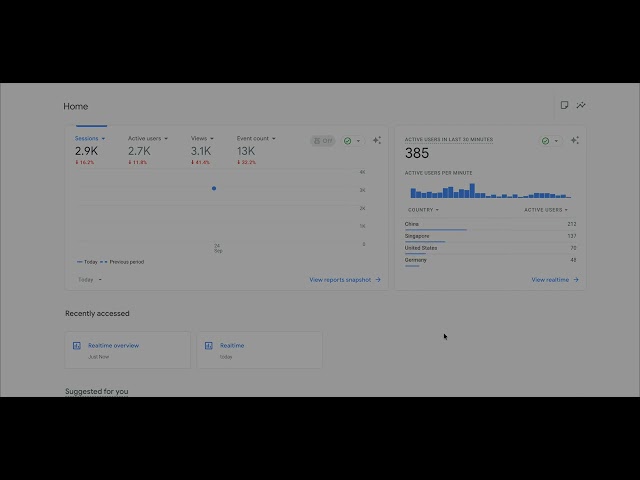Click Realtime overview report icon
The height and width of the screenshot is (480, 640).
77,346
